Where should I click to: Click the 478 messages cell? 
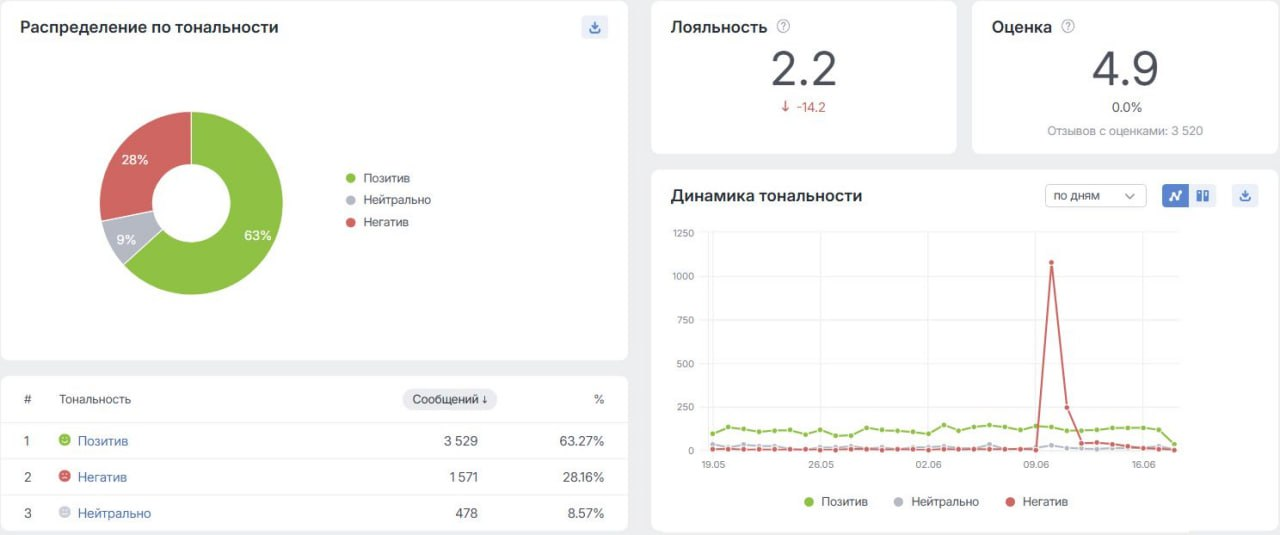[466, 513]
